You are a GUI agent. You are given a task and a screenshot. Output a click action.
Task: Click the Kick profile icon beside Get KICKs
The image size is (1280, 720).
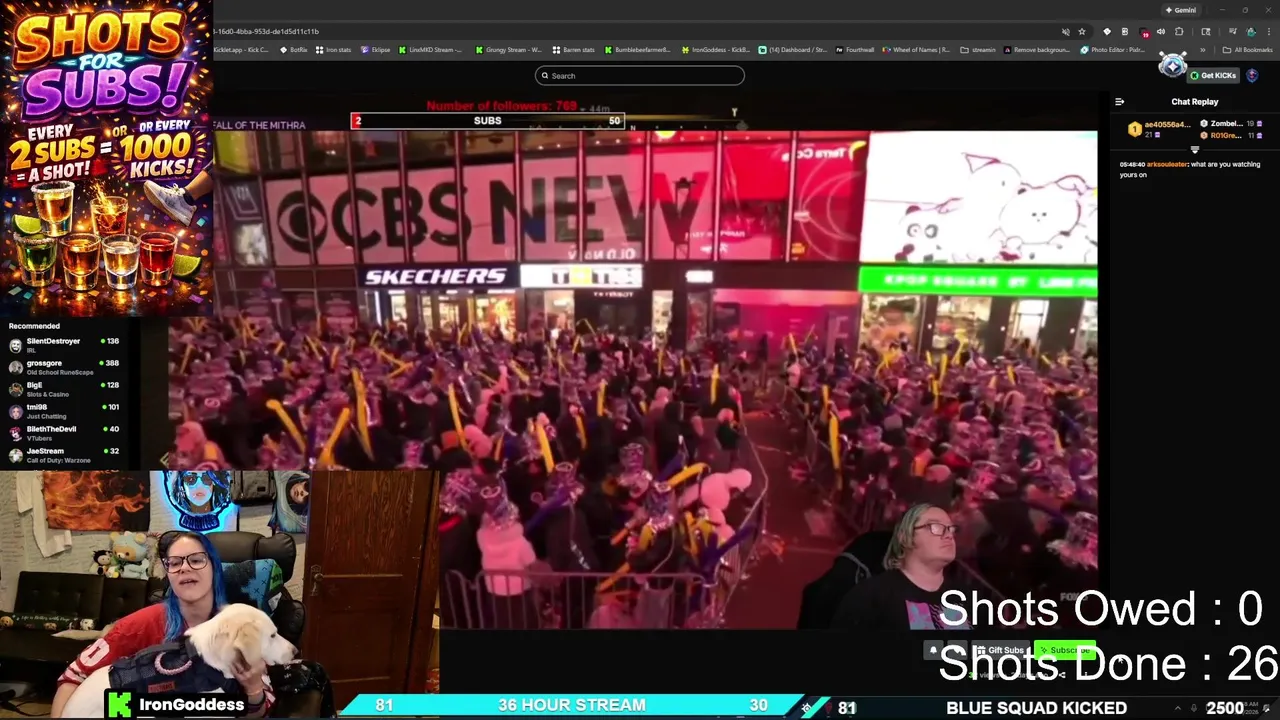click(x=1252, y=75)
